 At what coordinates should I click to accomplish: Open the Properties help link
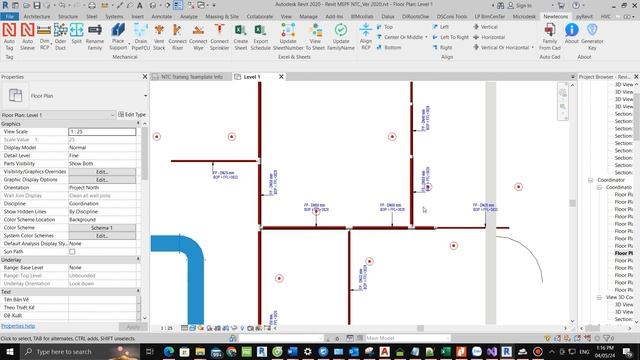(x=18, y=326)
